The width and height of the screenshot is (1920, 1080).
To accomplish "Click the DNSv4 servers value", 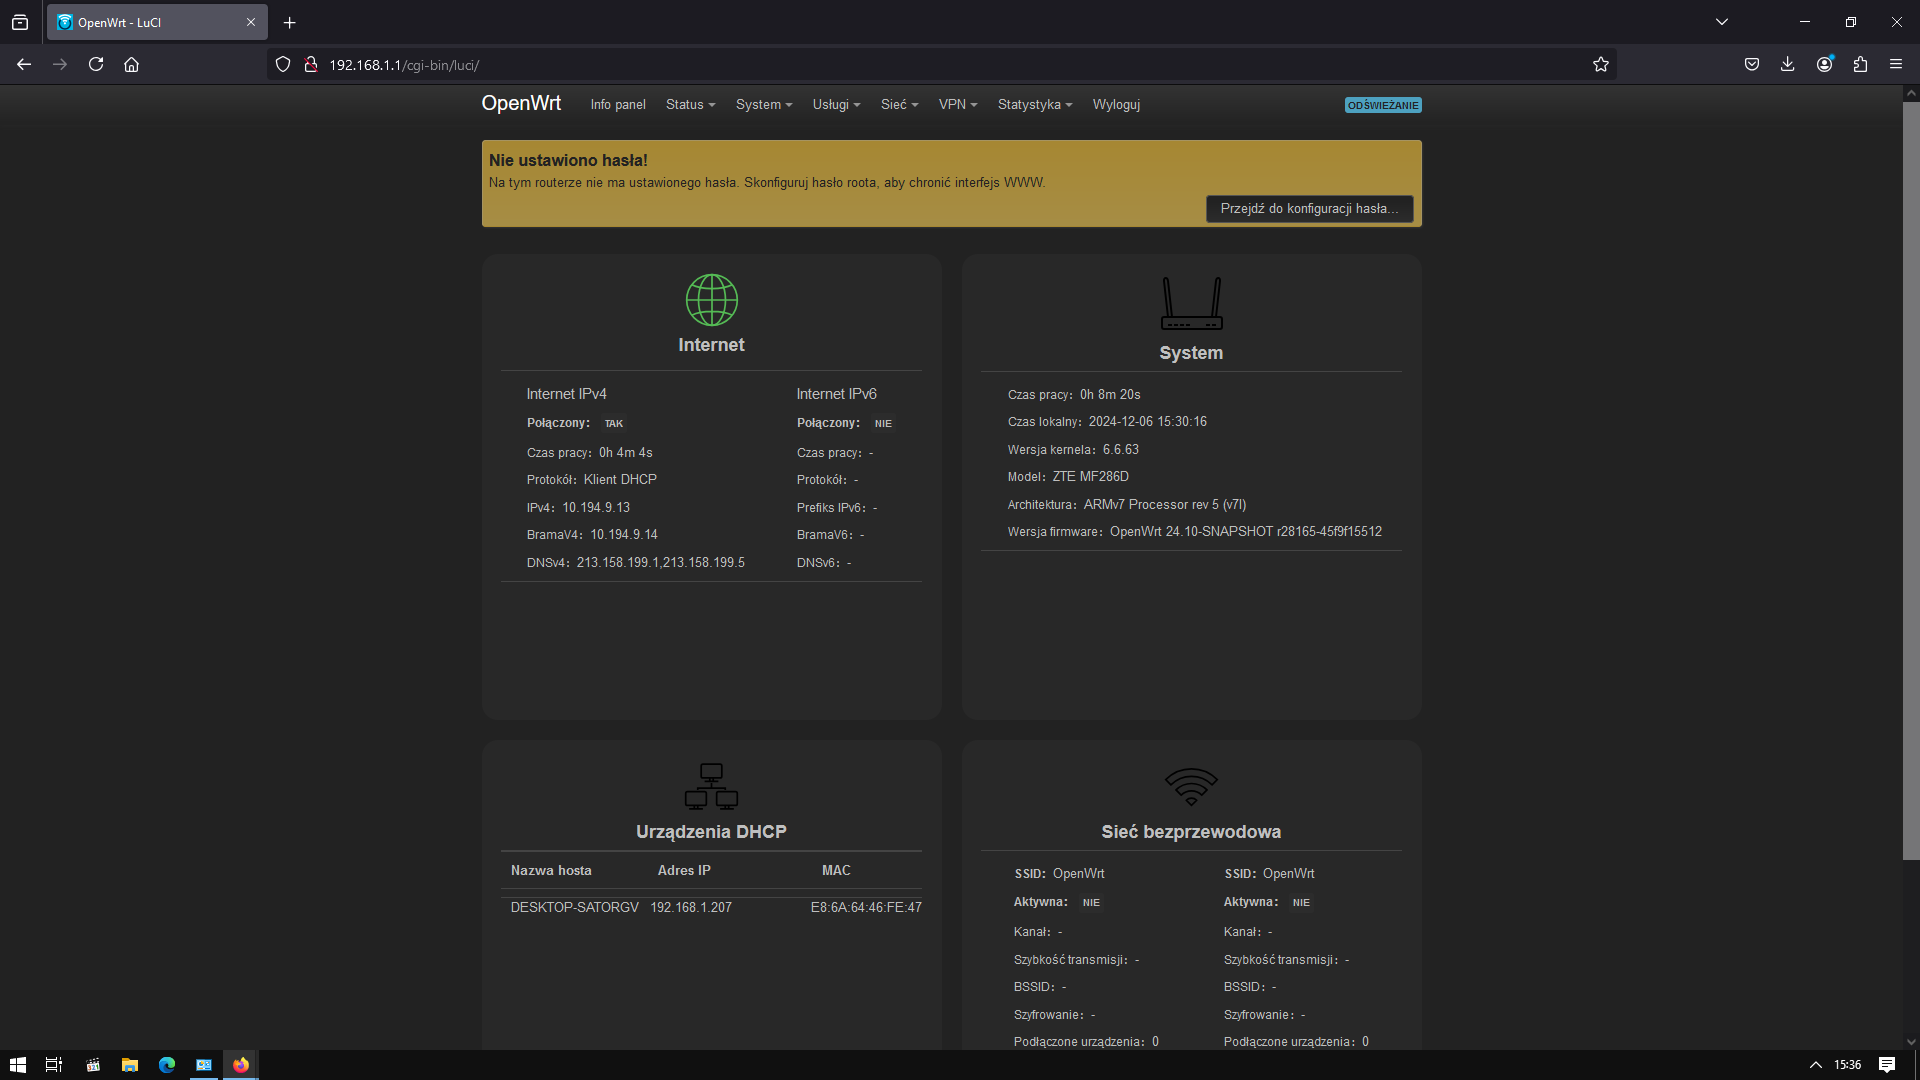I will [x=660, y=562].
